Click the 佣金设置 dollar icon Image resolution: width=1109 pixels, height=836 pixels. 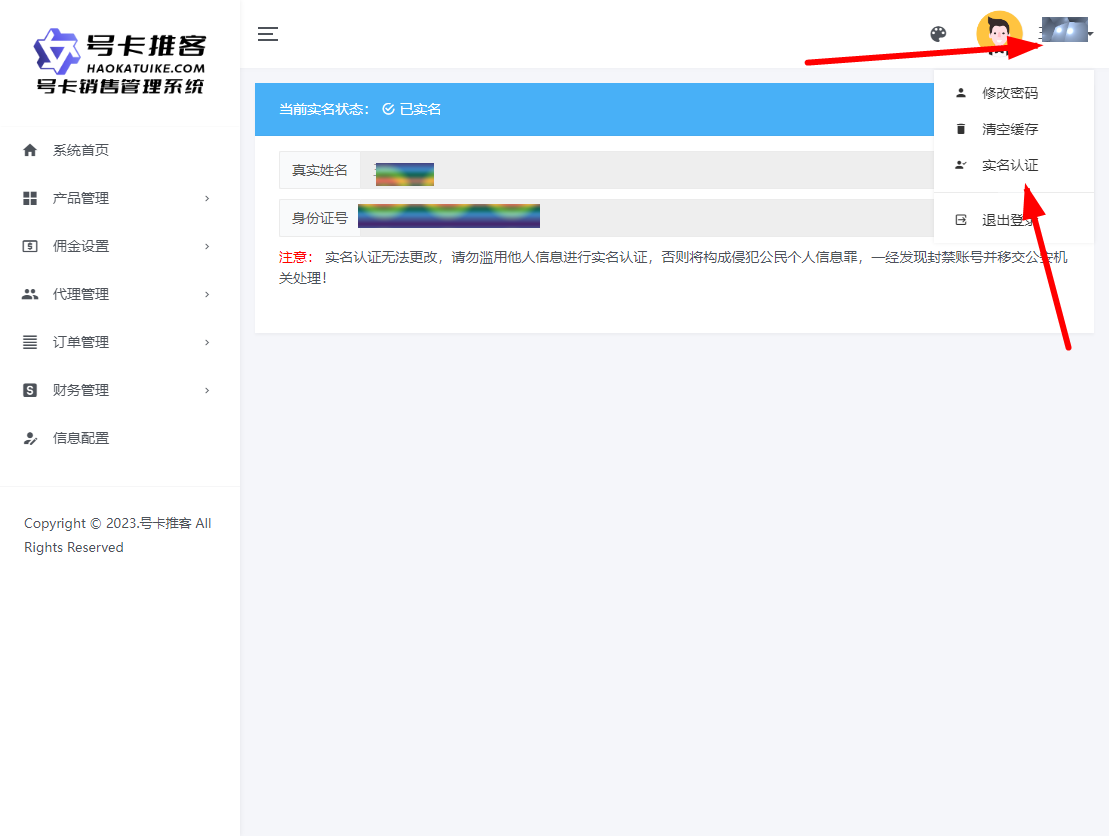(28, 245)
